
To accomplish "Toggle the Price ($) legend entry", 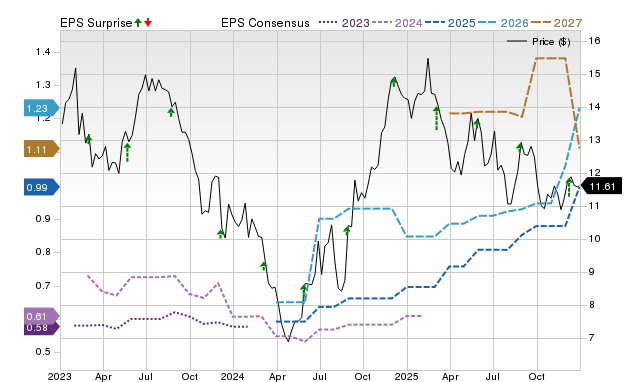I will [x=539, y=42].
